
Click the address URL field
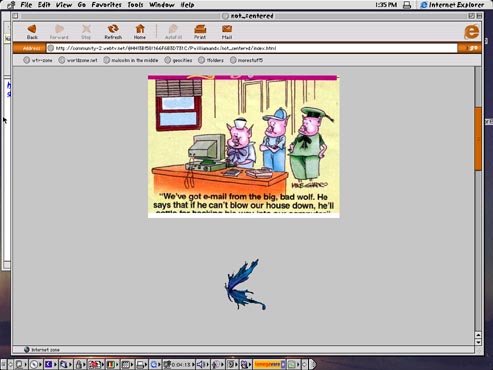pos(252,48)
